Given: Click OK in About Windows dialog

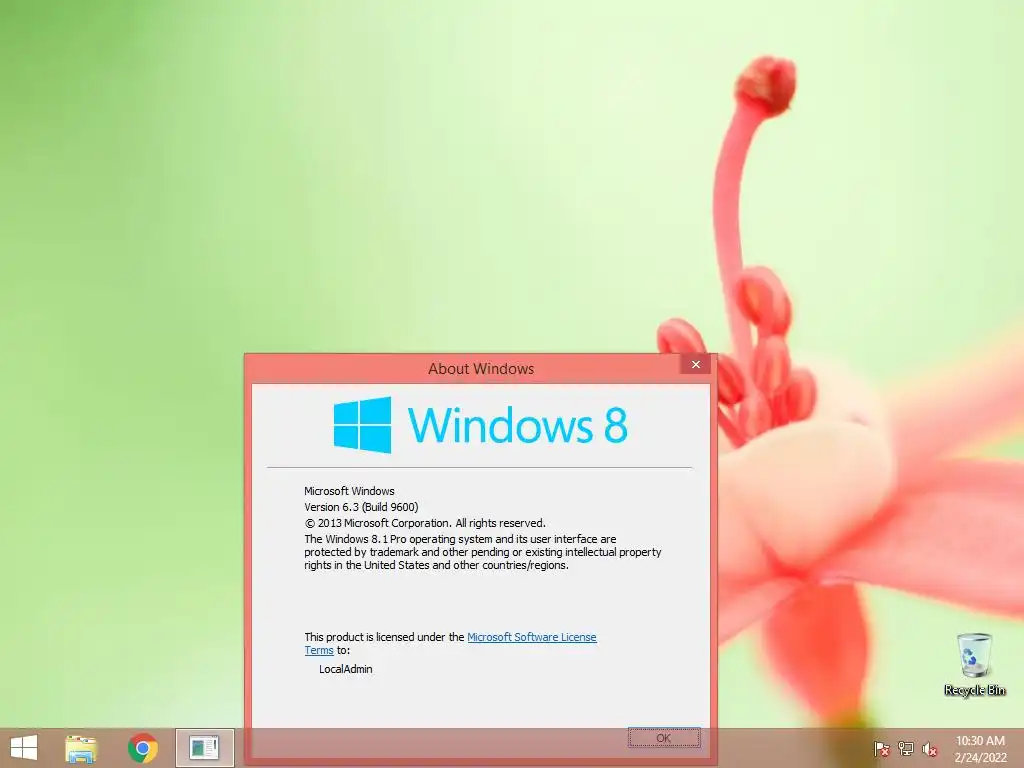Looking at the screenshot, I should tap(664, 738).
